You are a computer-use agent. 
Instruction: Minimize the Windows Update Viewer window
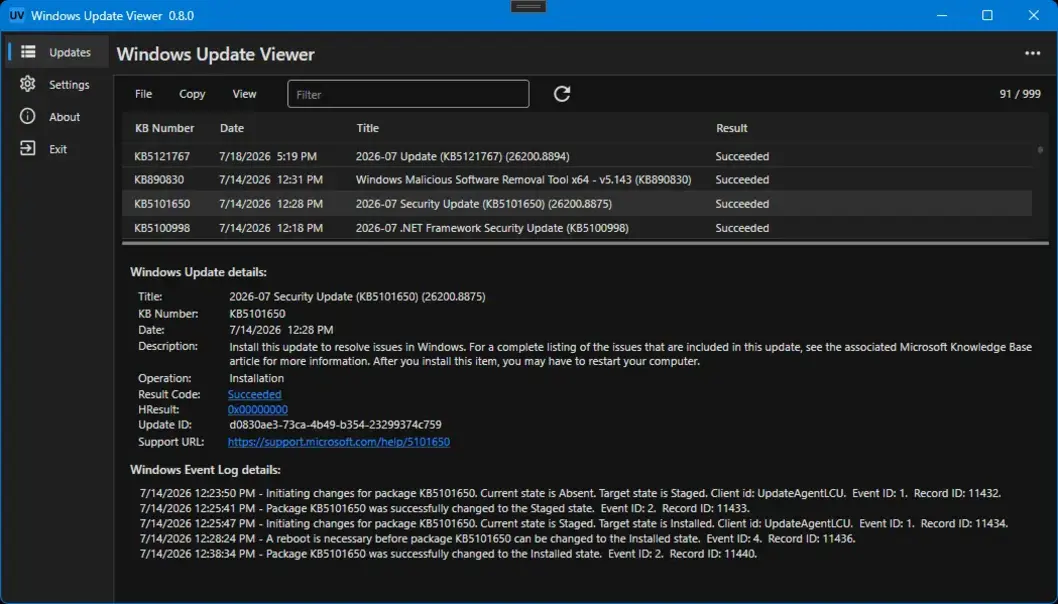pos(942,15)
